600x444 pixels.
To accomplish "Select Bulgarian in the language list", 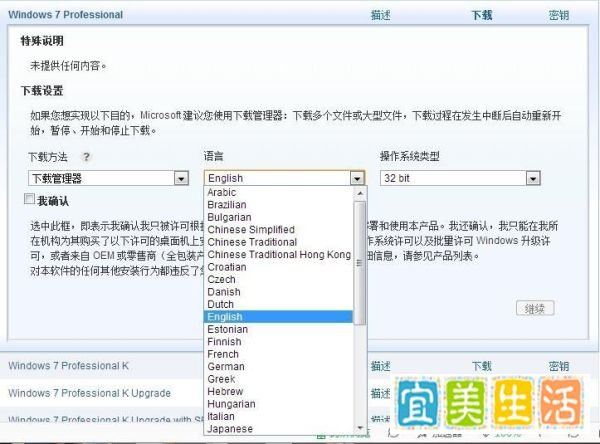I will pos(278,217).
